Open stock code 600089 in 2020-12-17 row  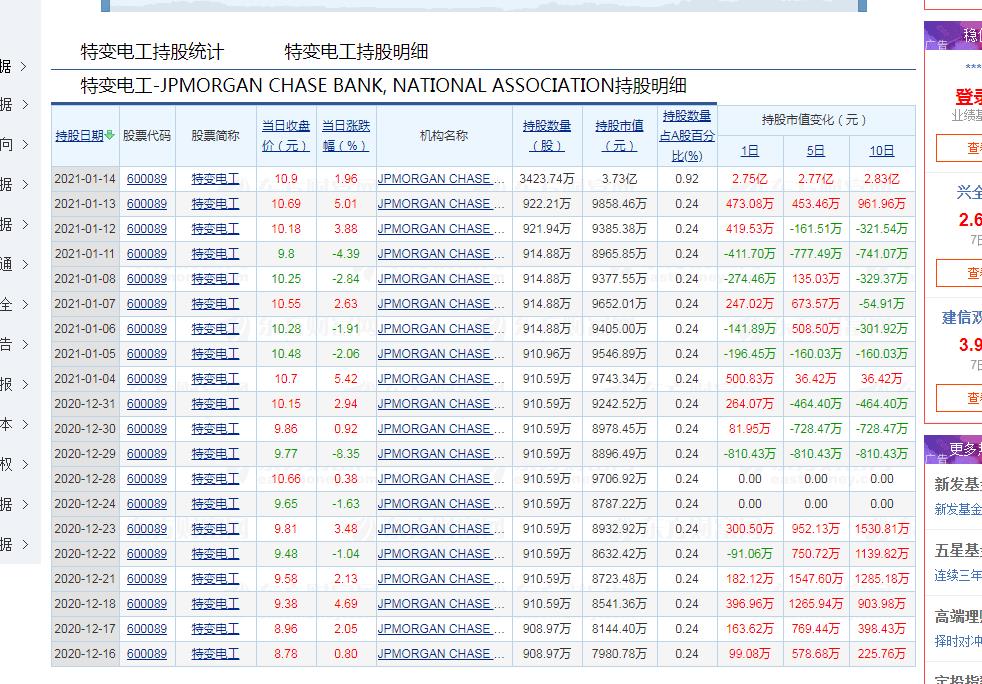[x=147, y=630]
